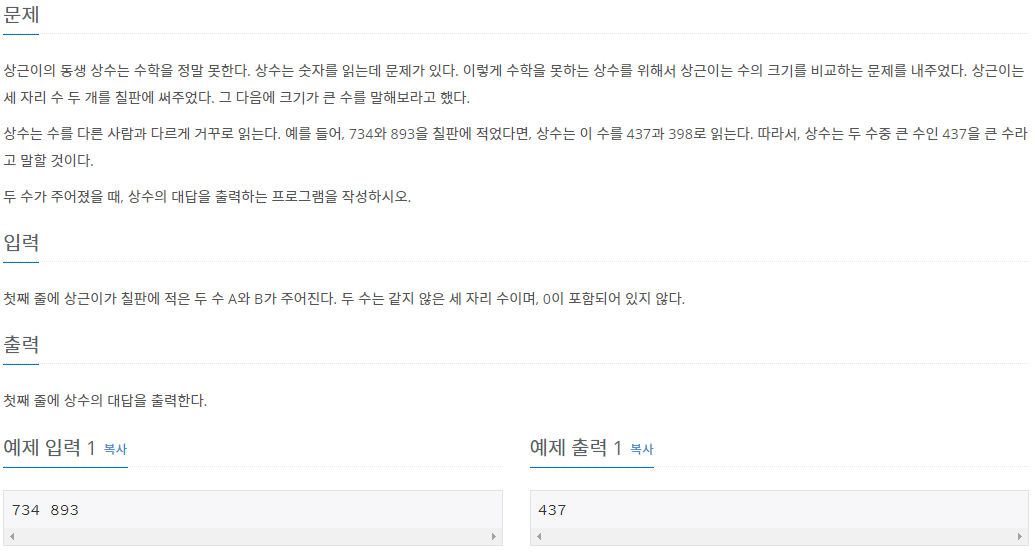
Task: Click the 복사 link beside 예제 입력 1
Action: 115,449
